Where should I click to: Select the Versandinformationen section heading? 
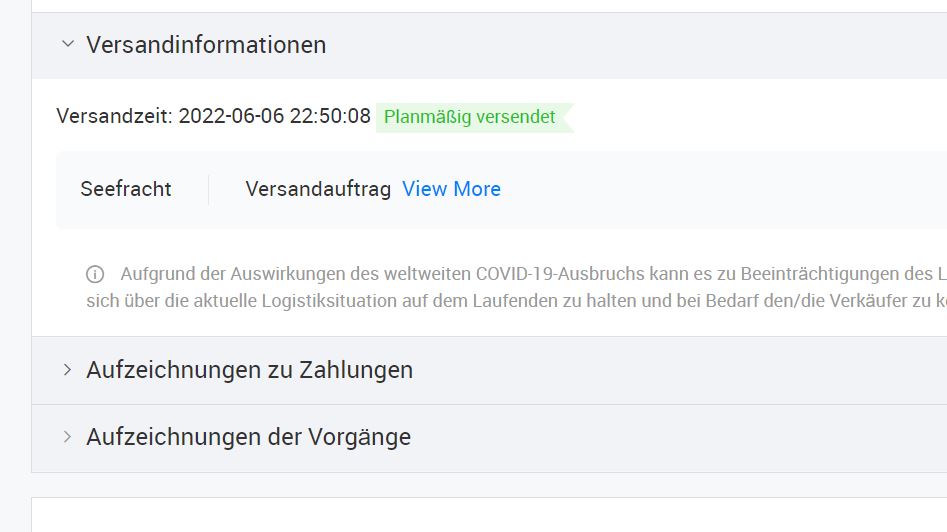pyautogui.click(x=206, y=45)
